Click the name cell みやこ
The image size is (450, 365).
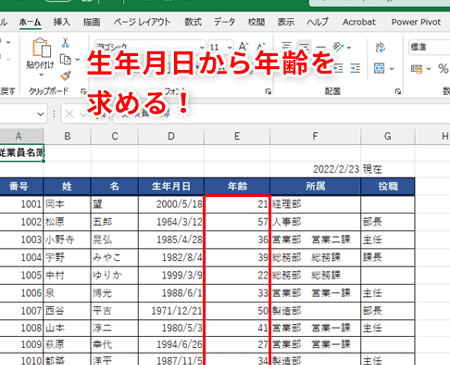point(114,257)
